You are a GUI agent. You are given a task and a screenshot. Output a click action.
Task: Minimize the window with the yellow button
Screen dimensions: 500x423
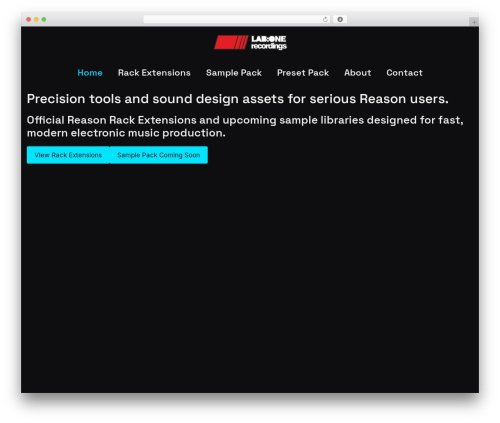click(36, 20)
